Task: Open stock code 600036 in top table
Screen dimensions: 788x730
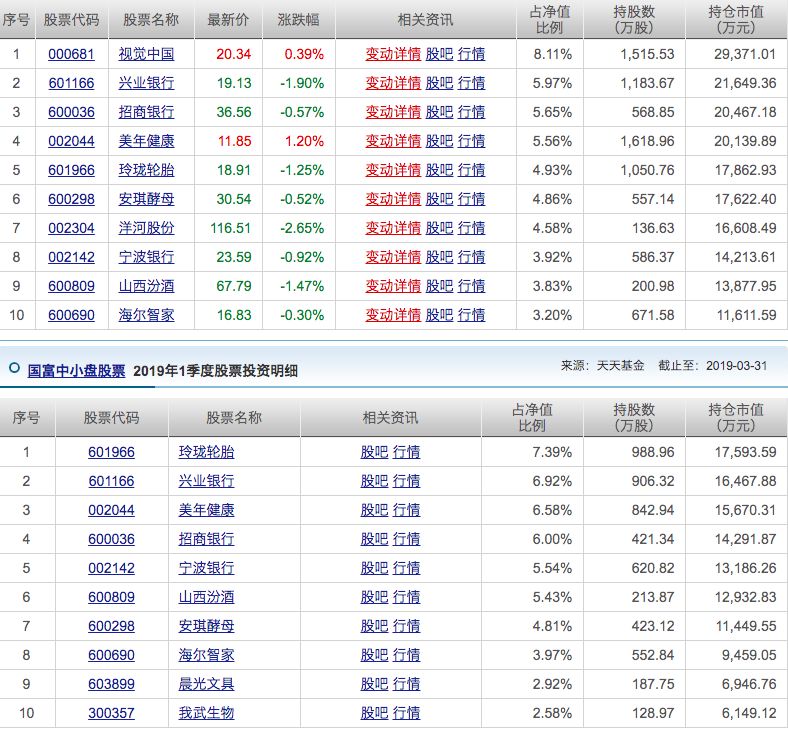Action: pyautogui.click(x=71, y=112)
